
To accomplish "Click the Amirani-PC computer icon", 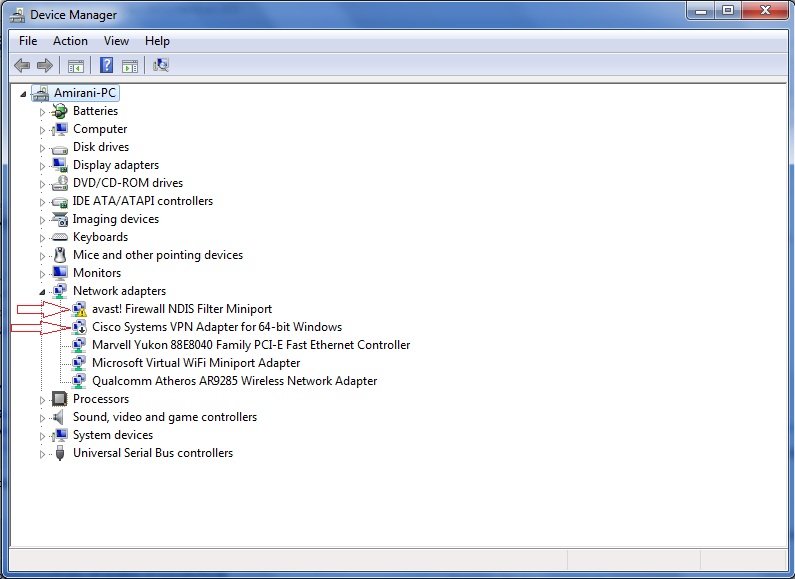I will 41,93.
